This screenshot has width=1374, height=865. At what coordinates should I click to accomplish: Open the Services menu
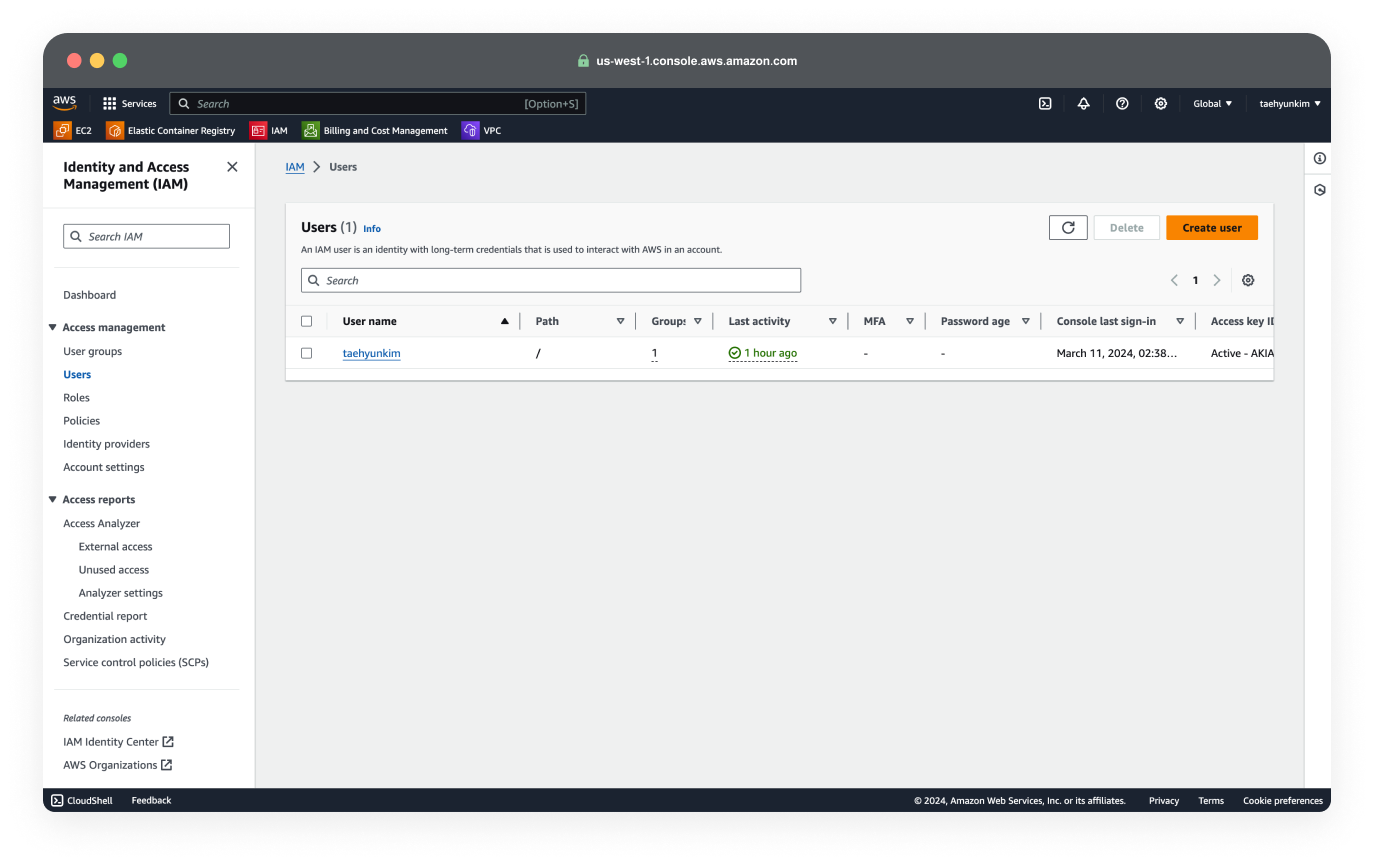[130, 103]
